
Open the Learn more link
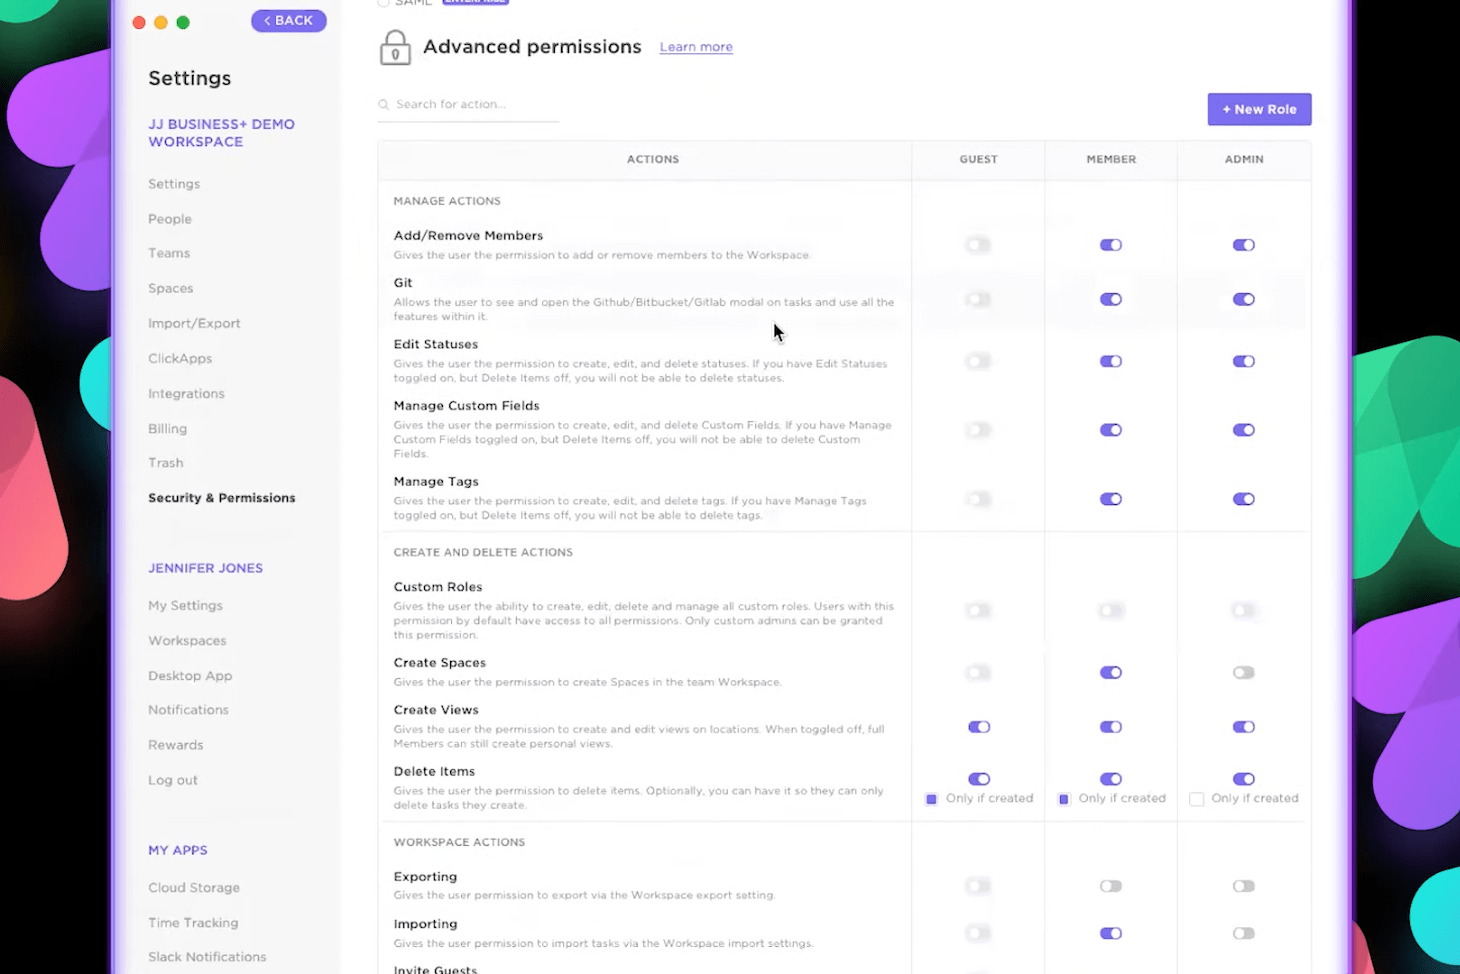[x=696, y=47]
